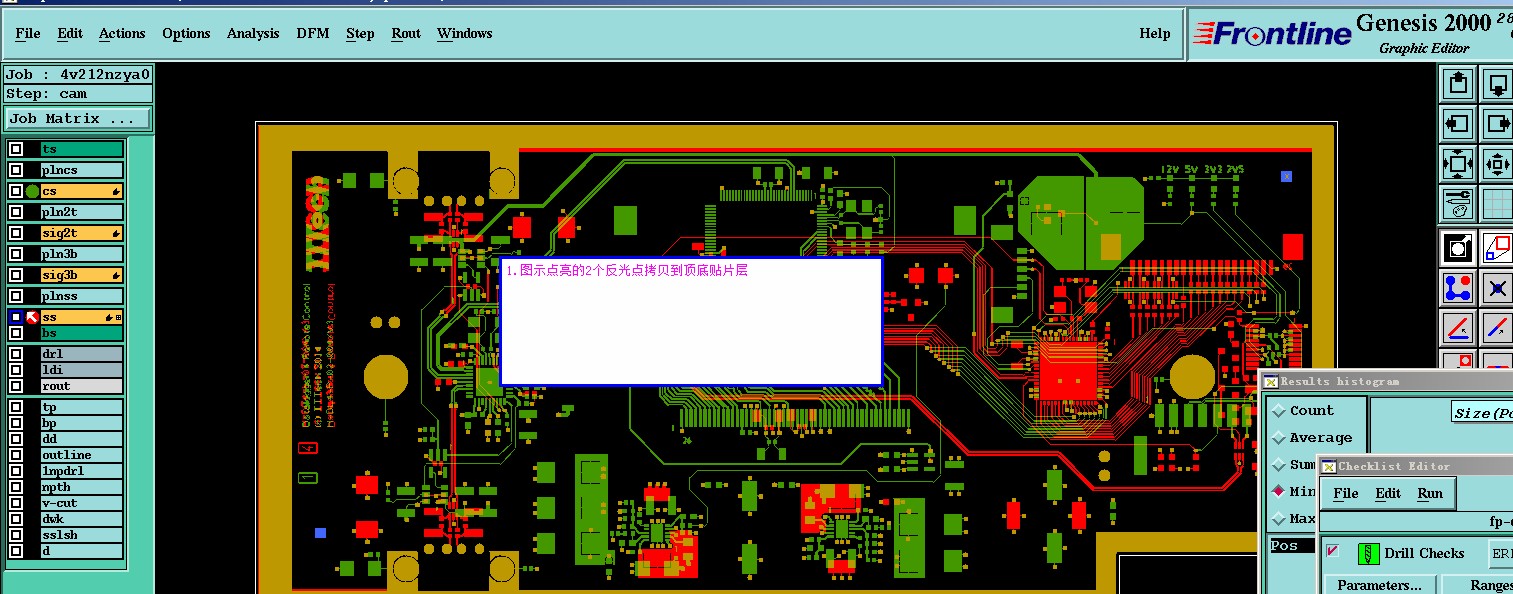Open the Analysis menu
1513x594 pixels.
(253, 34)
